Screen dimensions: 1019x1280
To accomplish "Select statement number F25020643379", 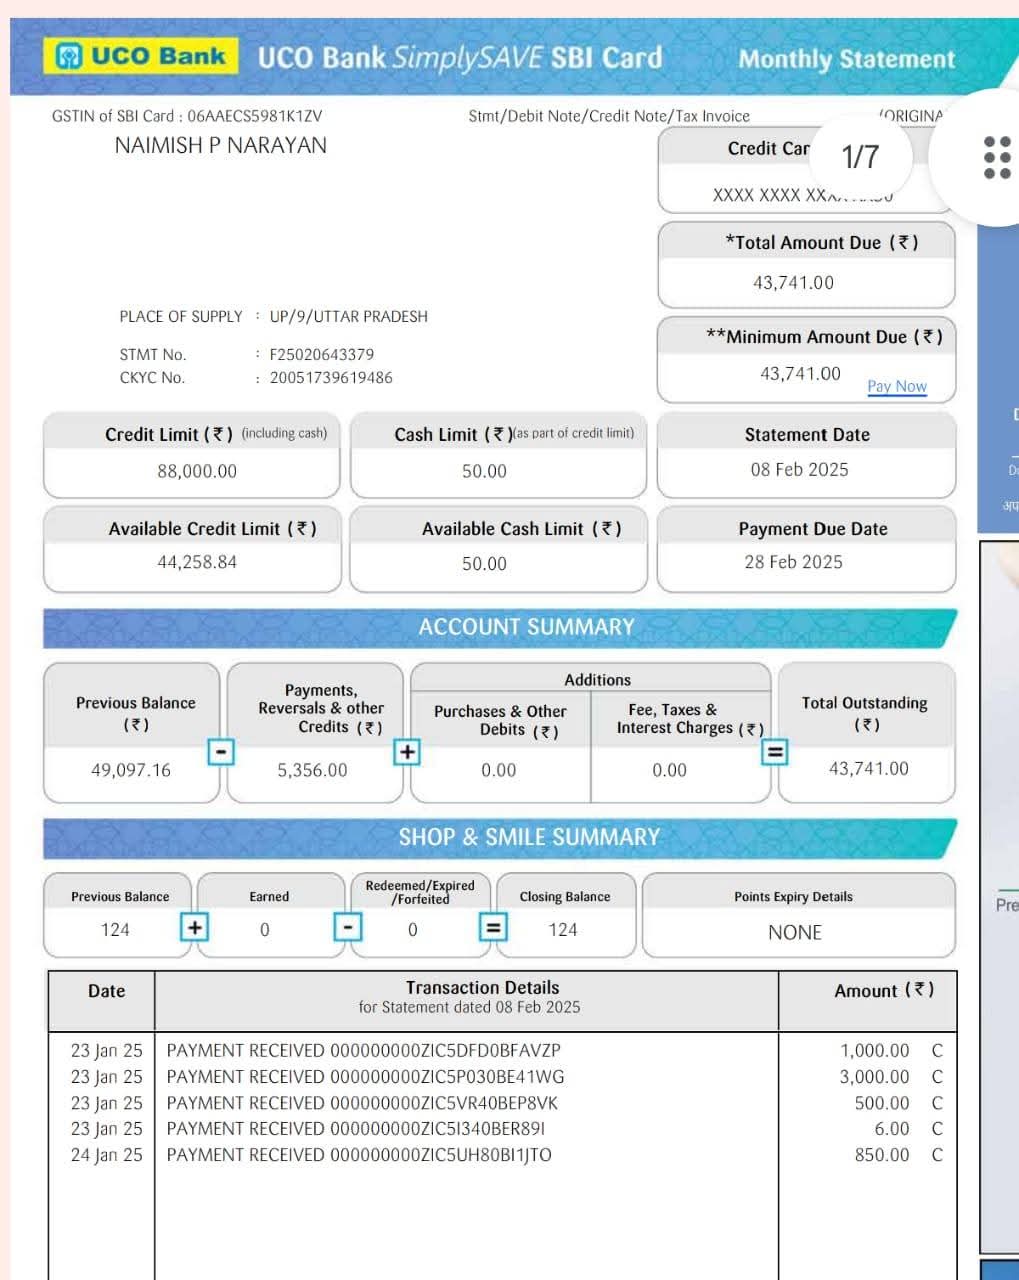I will (x=322, y=354).
